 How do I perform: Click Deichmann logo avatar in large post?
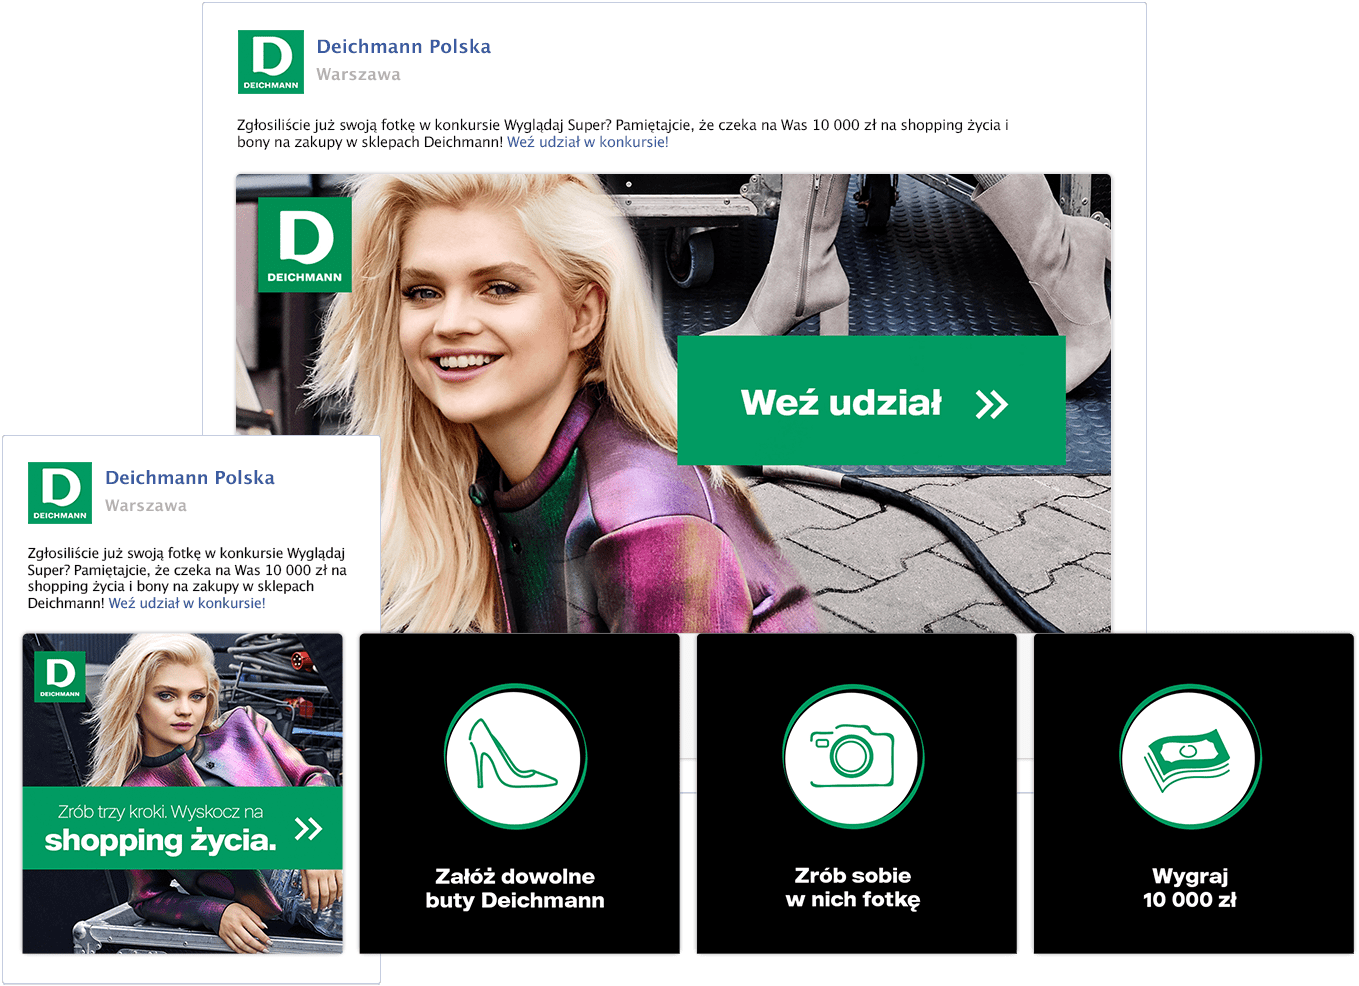270,62
